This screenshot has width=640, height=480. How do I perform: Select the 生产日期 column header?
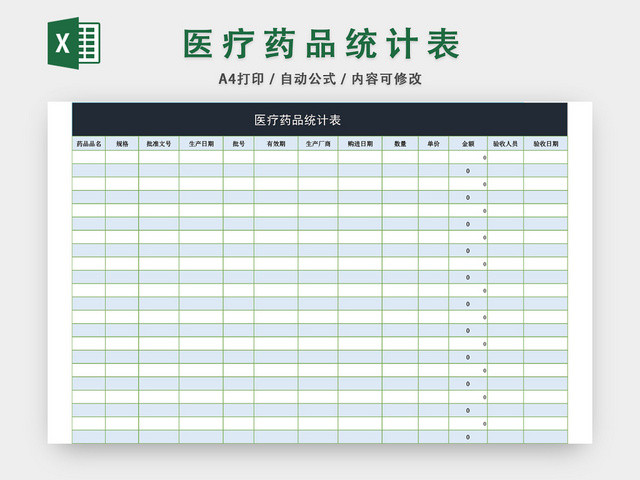(201, 144)
